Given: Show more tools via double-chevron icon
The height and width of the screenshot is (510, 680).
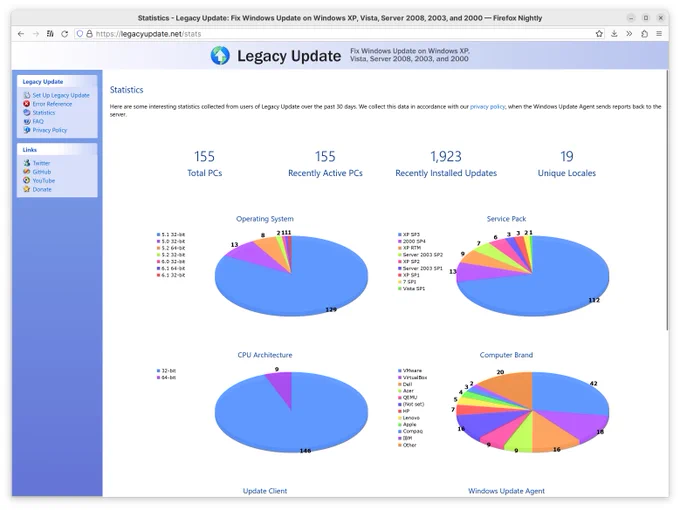Looking at the screenshot, I should pyautogui.click(x=629, y=33).
